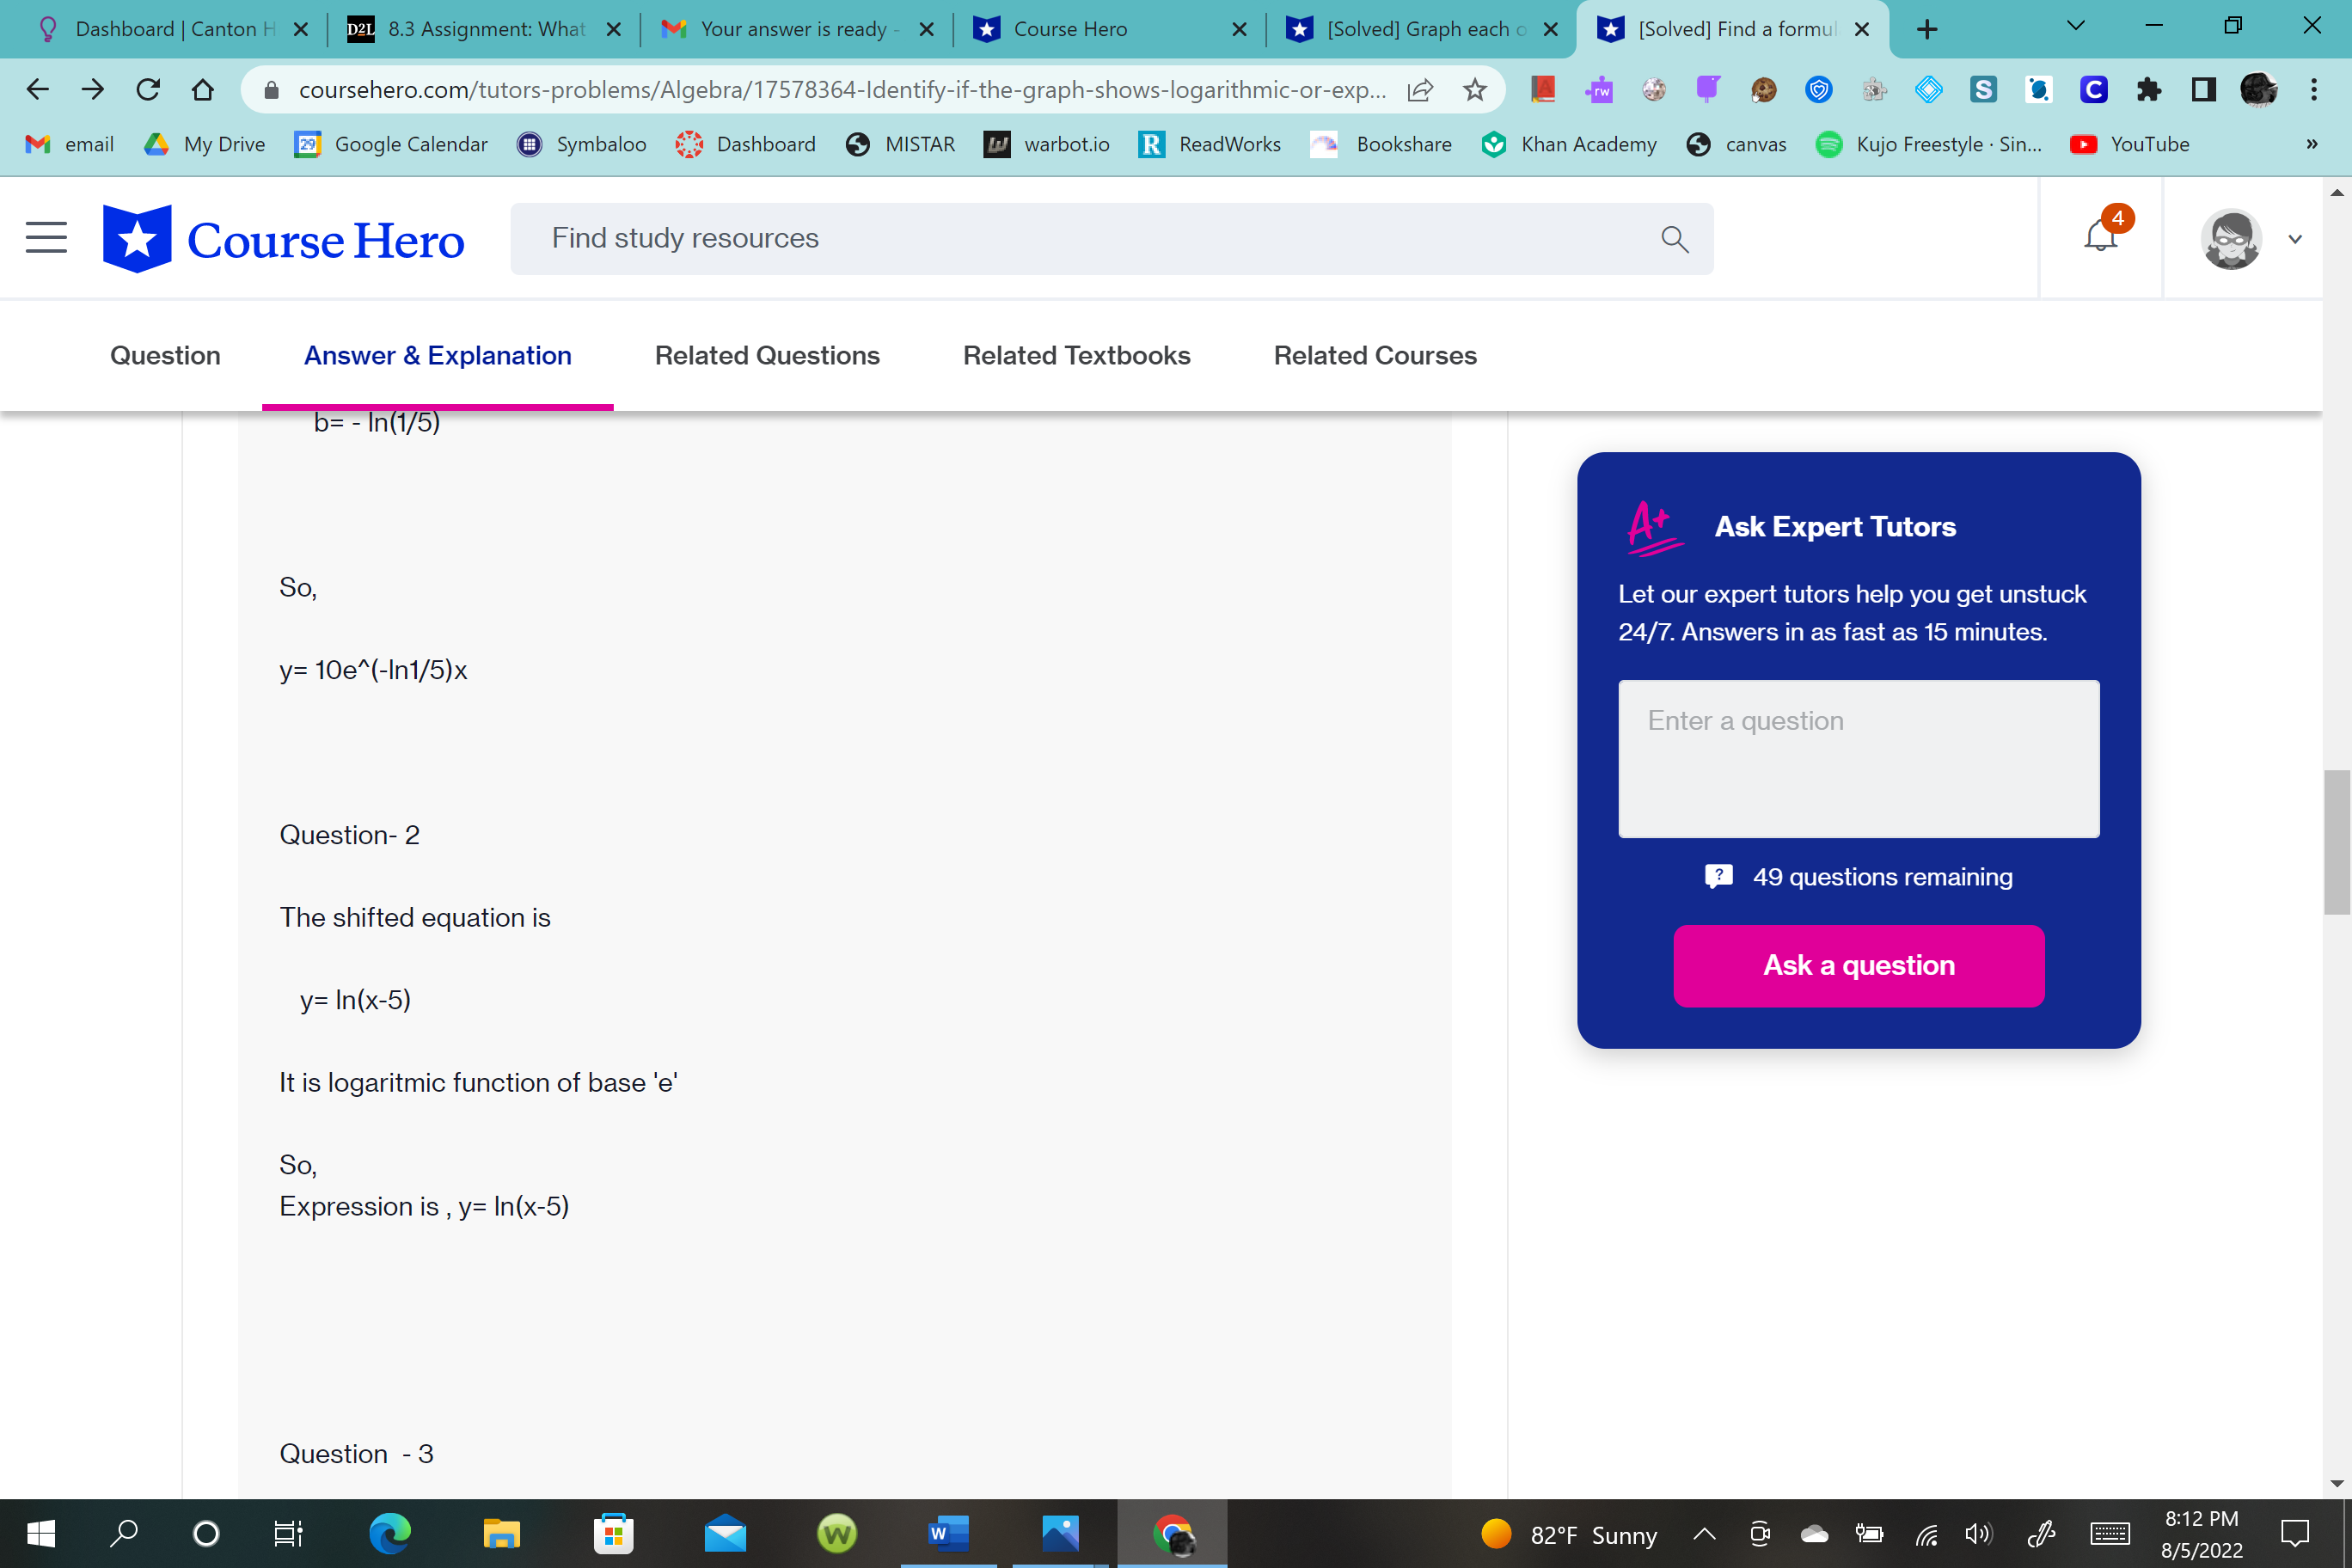Expand the tab search dropdown arrow
The image size is (2352, 1568).
coord(2075,27)
